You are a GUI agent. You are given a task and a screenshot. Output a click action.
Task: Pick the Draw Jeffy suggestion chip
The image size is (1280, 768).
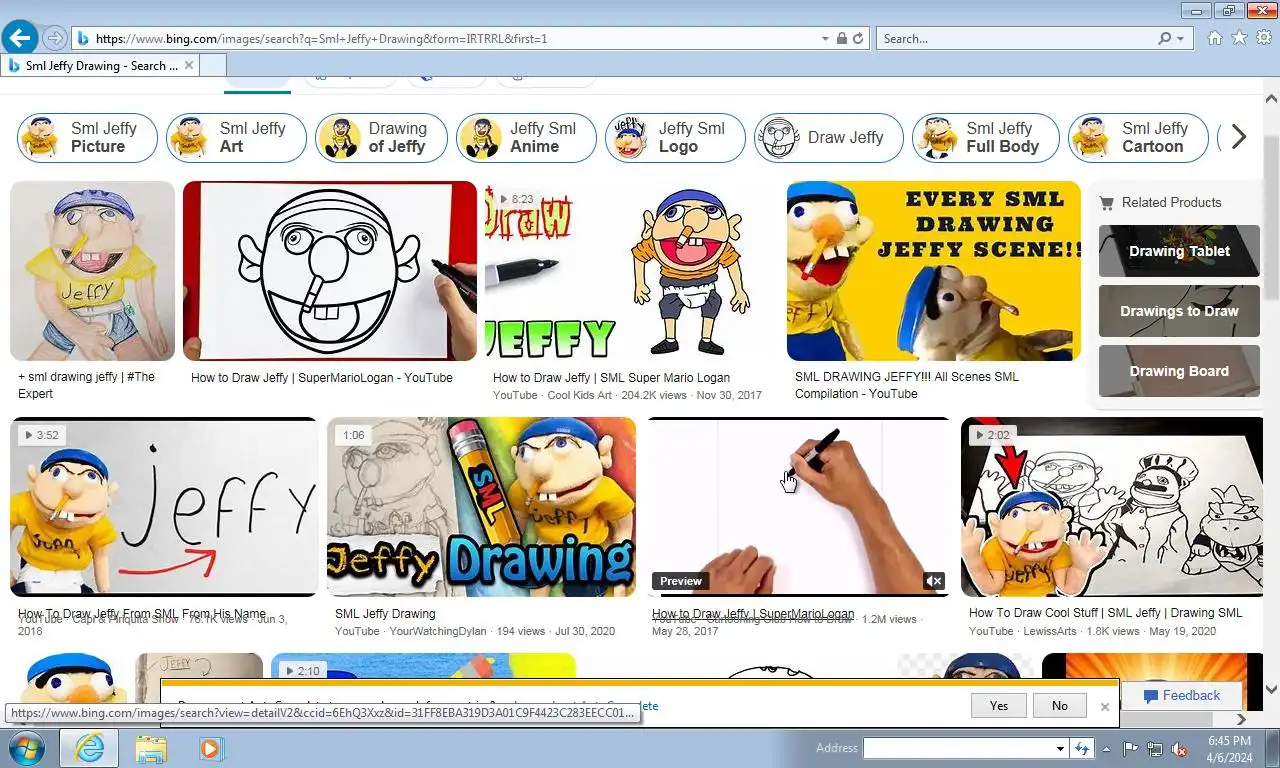829,137
